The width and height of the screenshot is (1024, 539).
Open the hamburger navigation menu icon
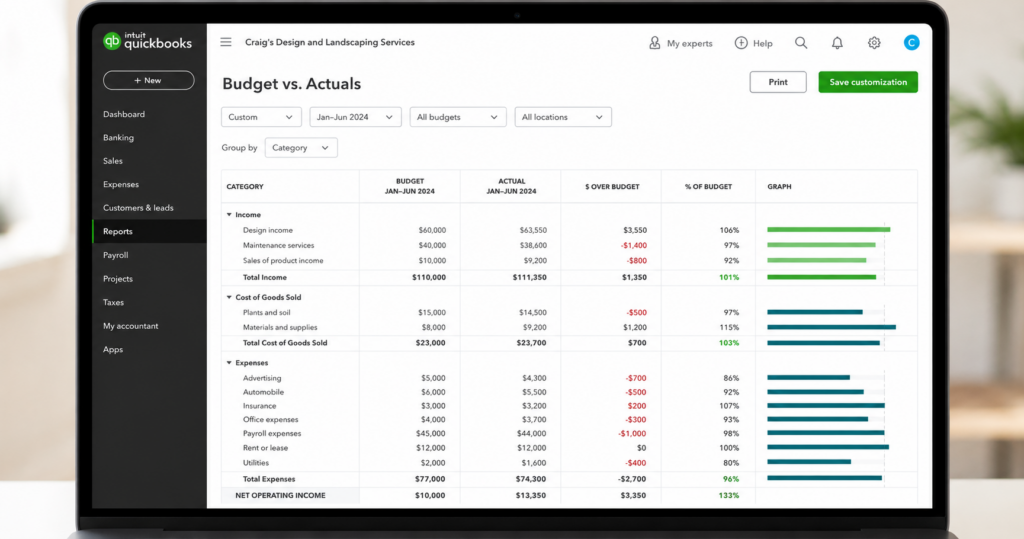point(226,42)
